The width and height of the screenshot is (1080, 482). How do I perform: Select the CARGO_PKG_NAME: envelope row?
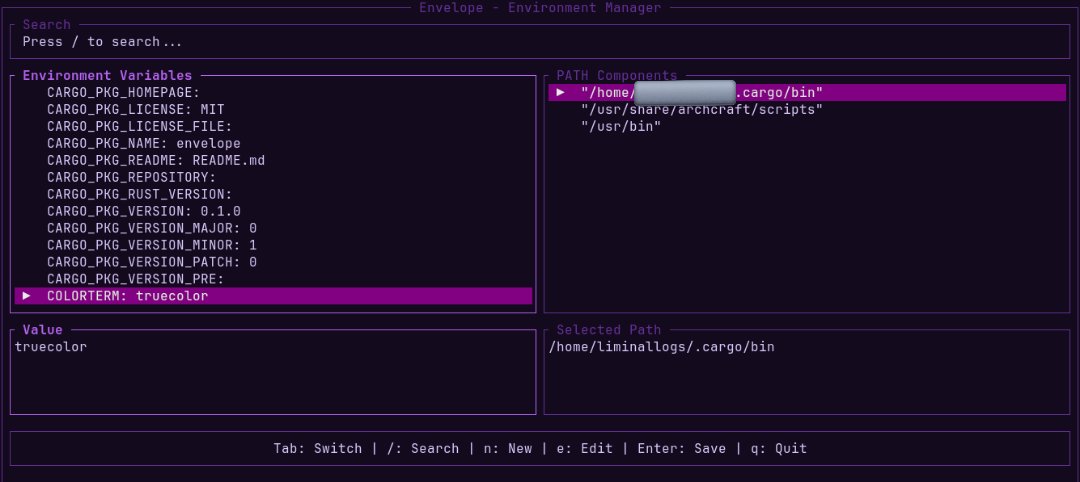(273, 143)
